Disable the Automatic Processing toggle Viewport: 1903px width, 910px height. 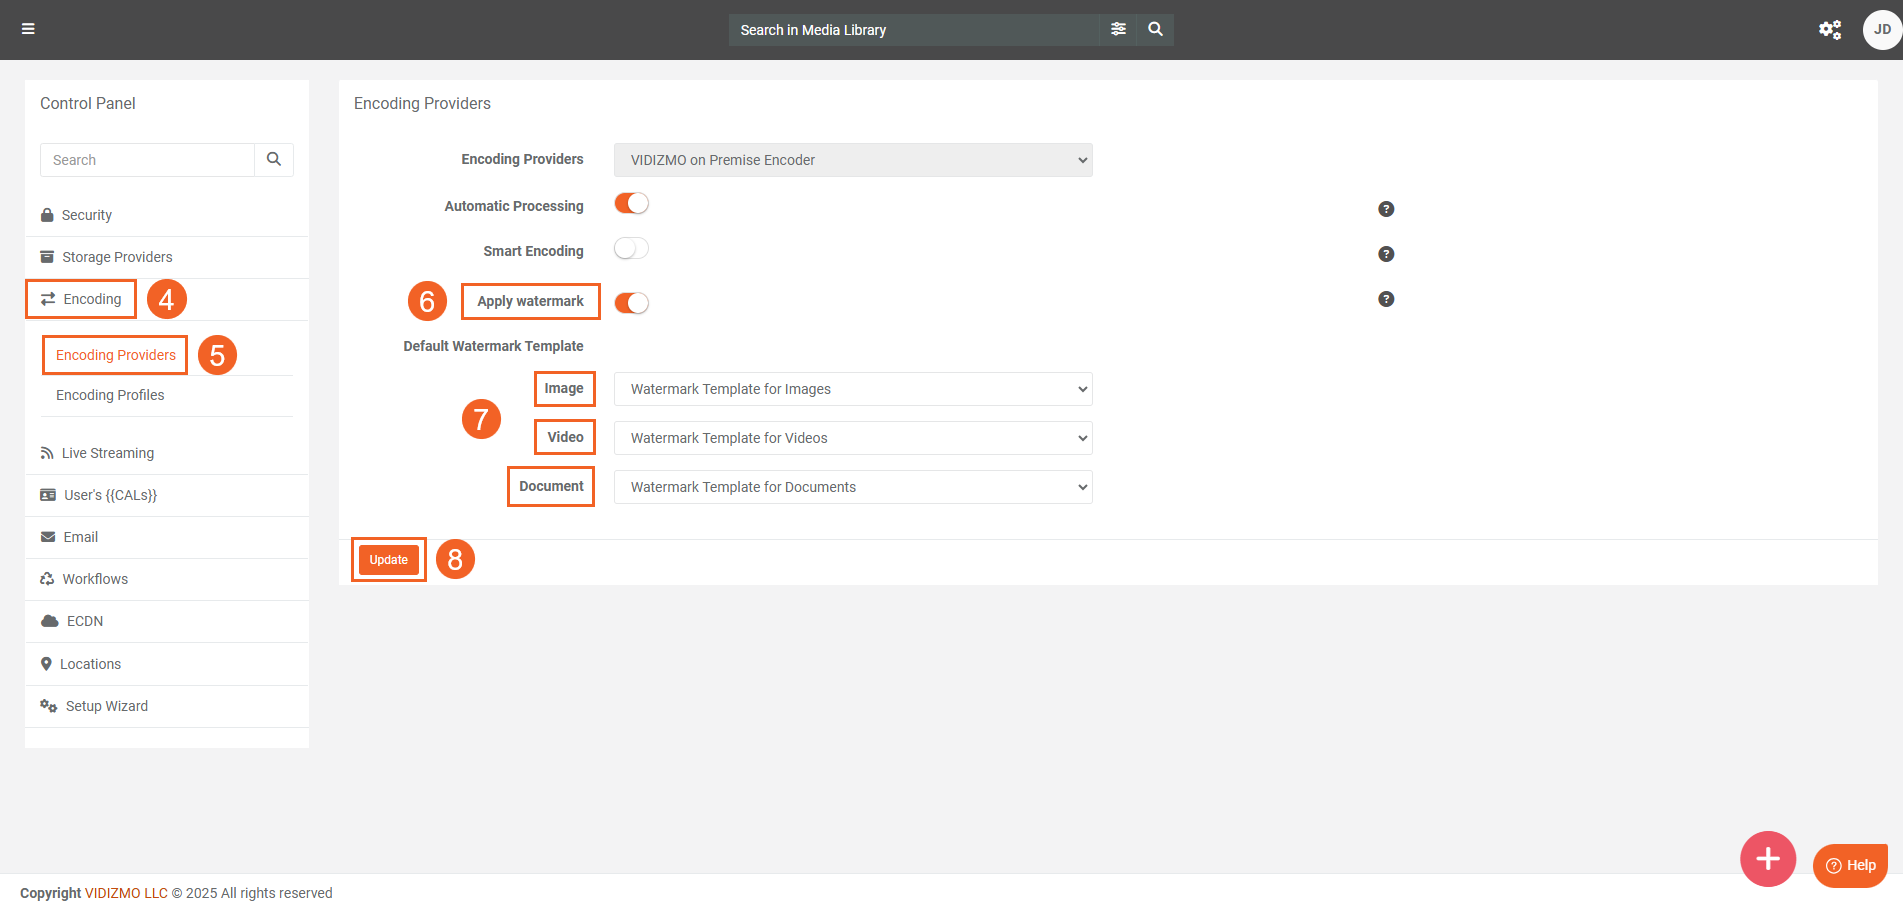tap(631, 204)
